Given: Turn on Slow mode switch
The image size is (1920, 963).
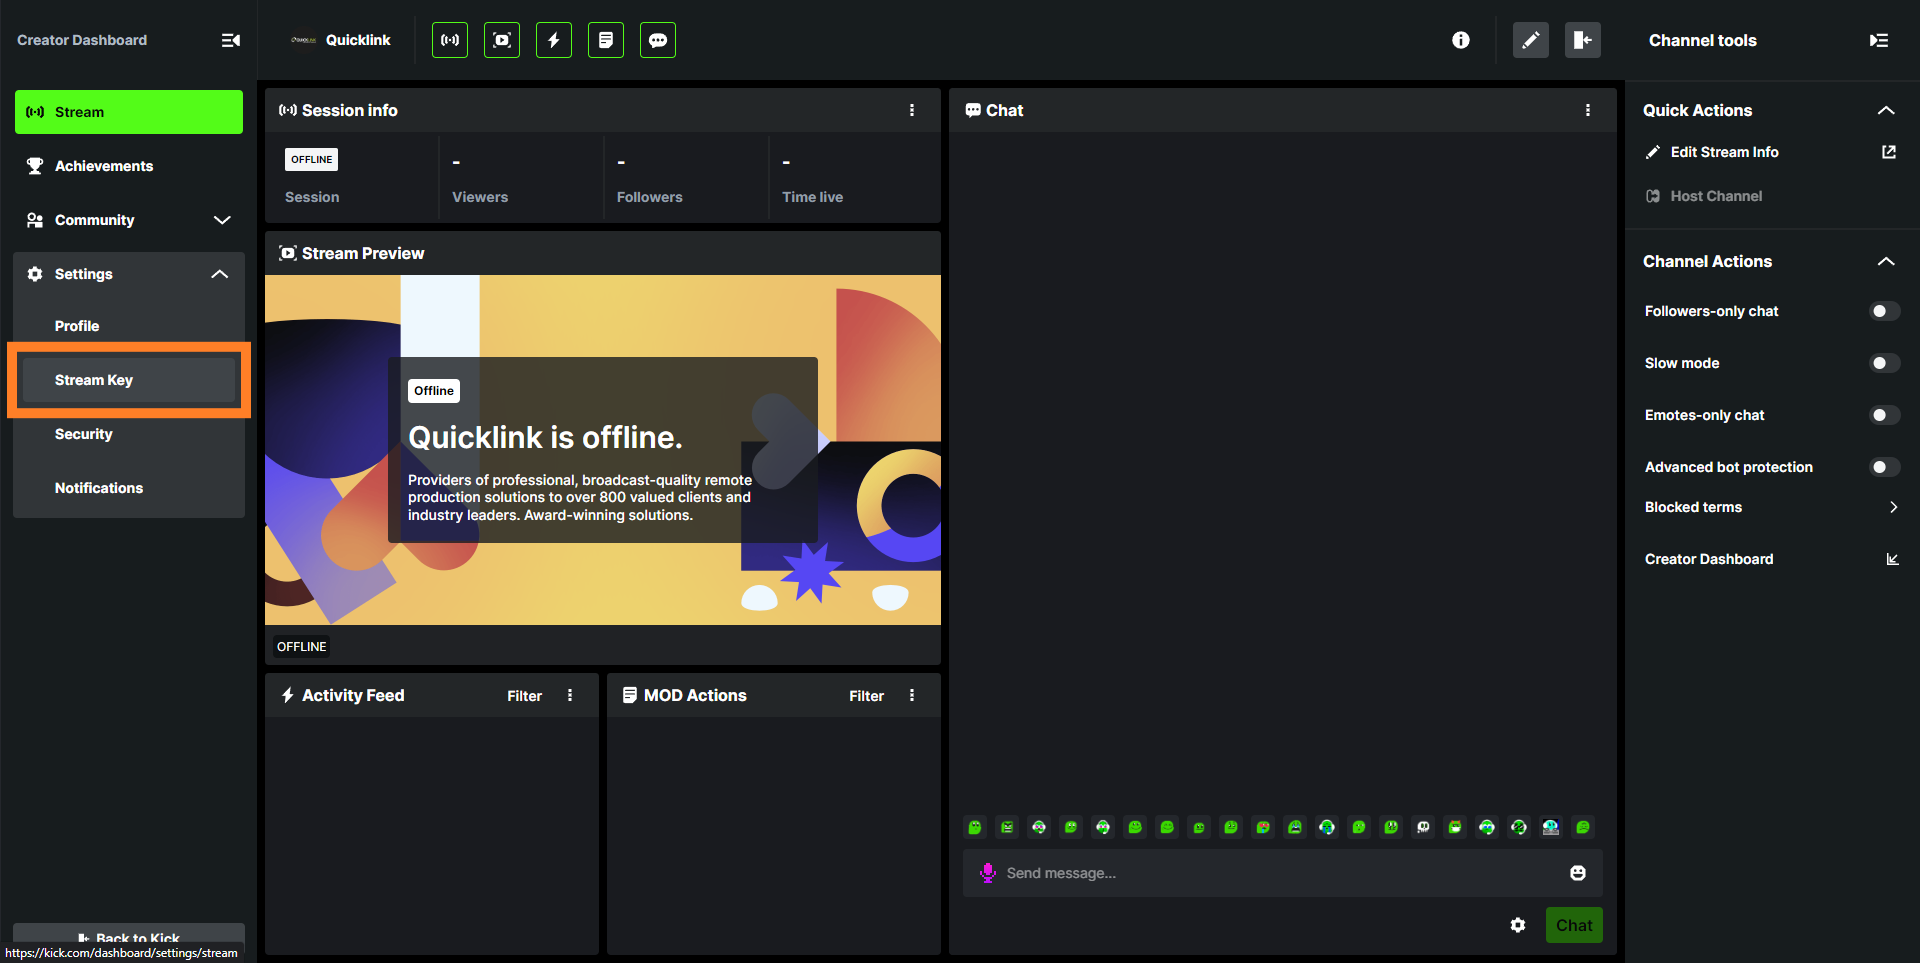Looking at the screenshot, I should (1884, 363).
